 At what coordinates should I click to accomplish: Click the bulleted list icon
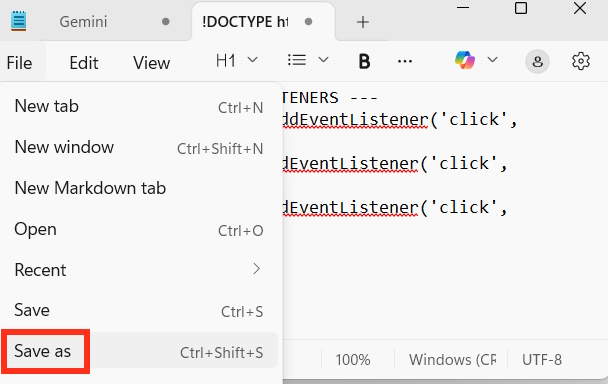297,60
